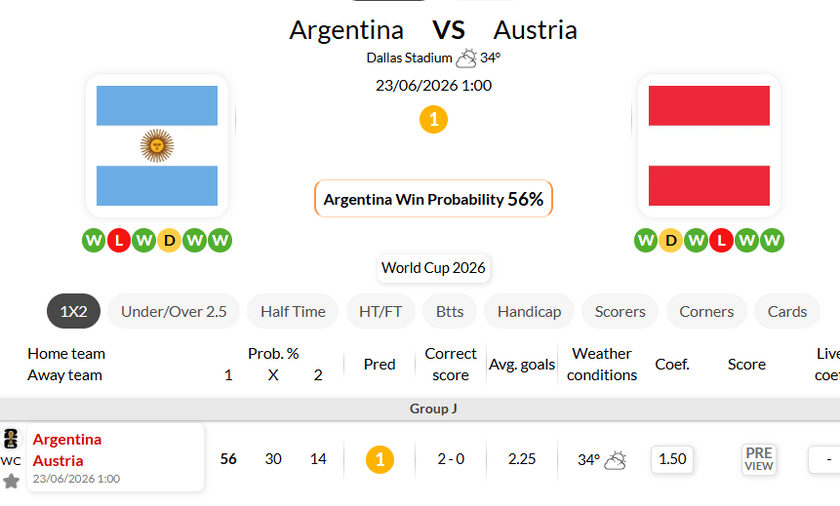840x506 pixels.
Task: Click Argentina's red L form badge
Action: 118,240
